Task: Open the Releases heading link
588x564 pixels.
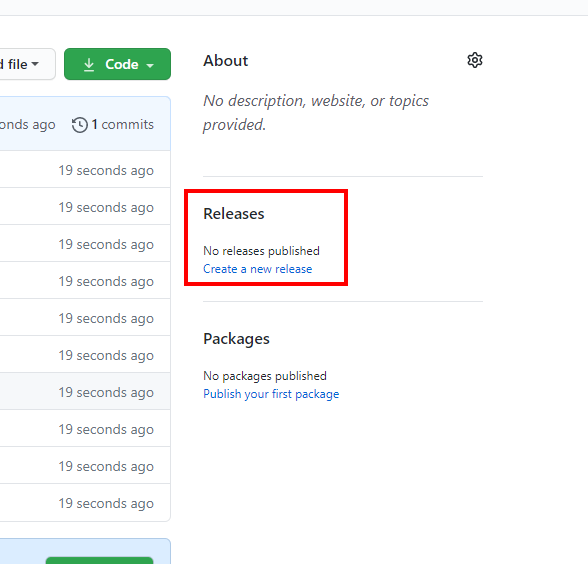Action: click(234, 214)
